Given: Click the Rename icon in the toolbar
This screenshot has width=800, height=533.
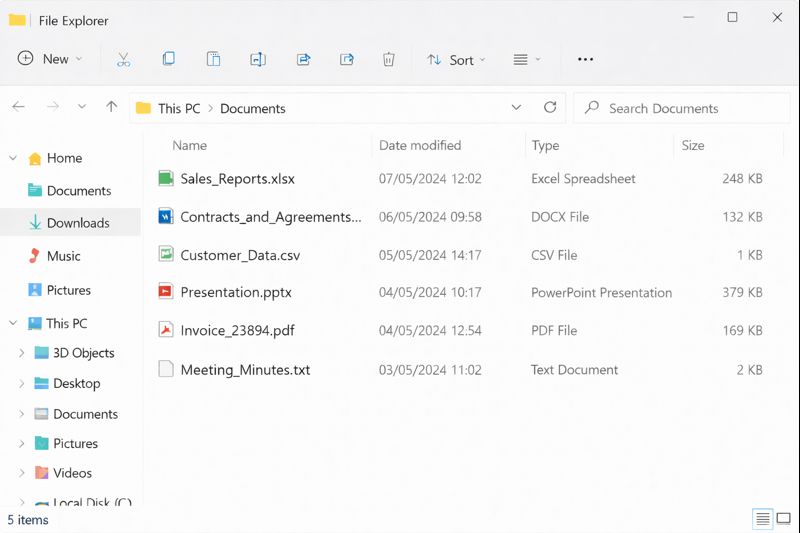Looking at the screenshot, I should click(258, 60).
